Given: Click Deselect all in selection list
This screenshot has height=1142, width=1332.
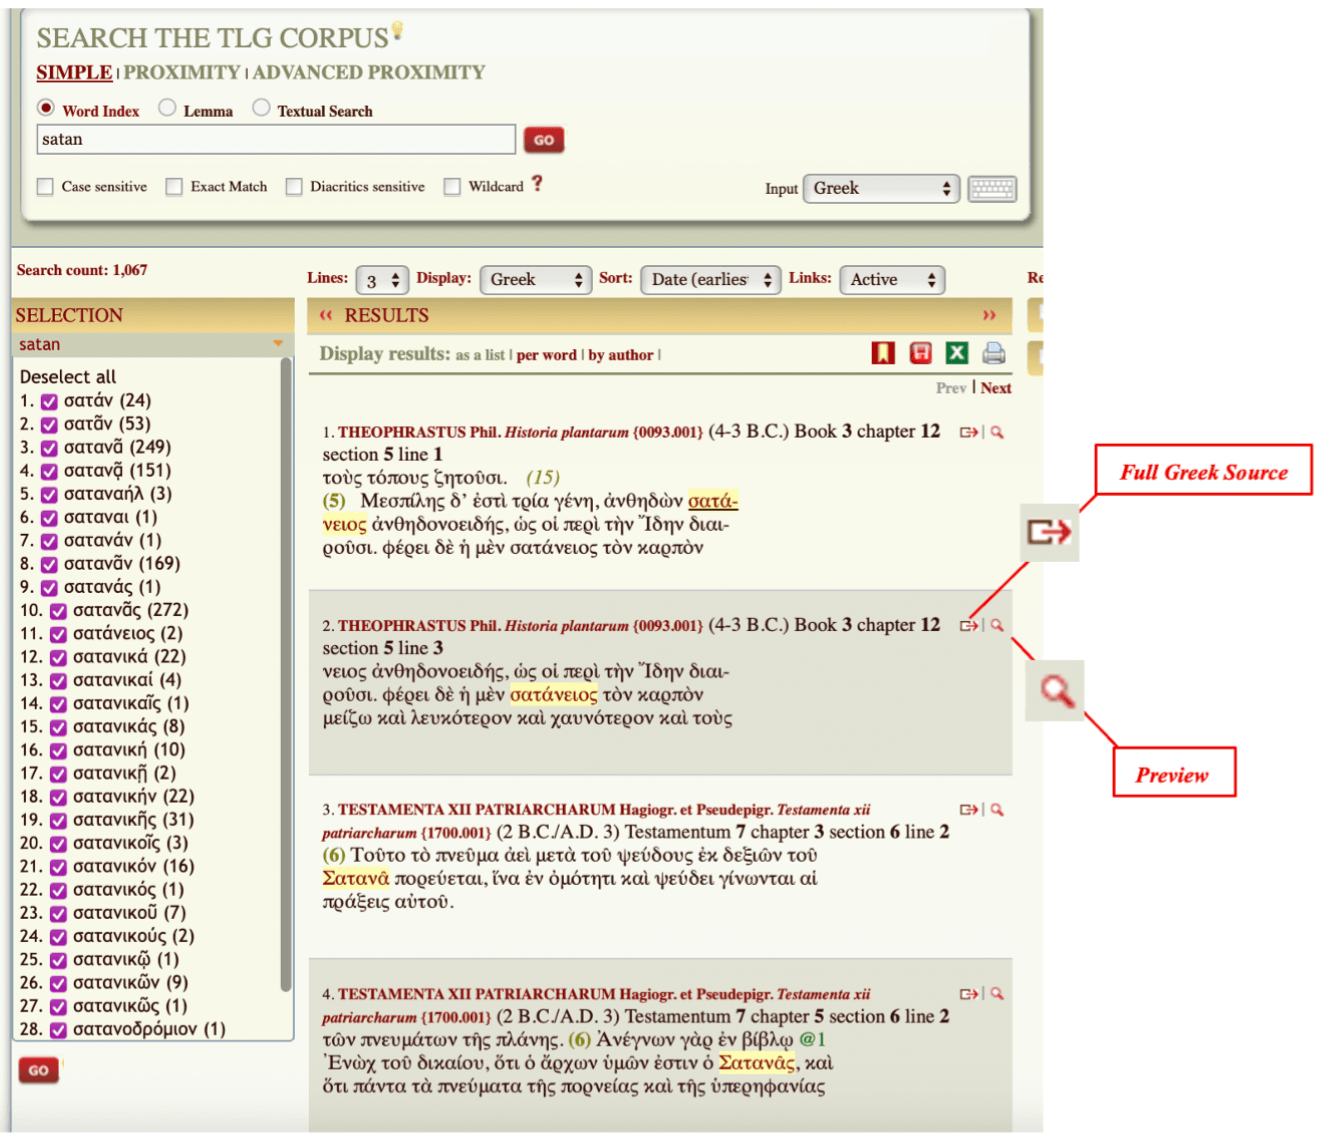Looking at the screenshot, I should click(68, 377).
